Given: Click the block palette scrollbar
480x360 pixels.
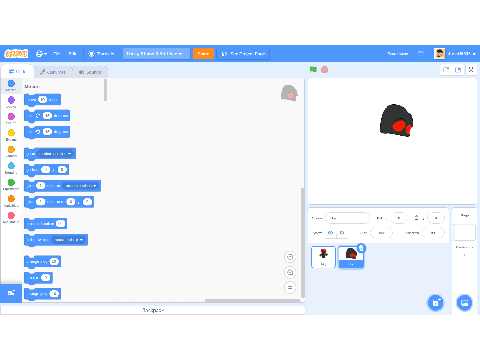Looking at the screenshot, I should tap(106, 90).
